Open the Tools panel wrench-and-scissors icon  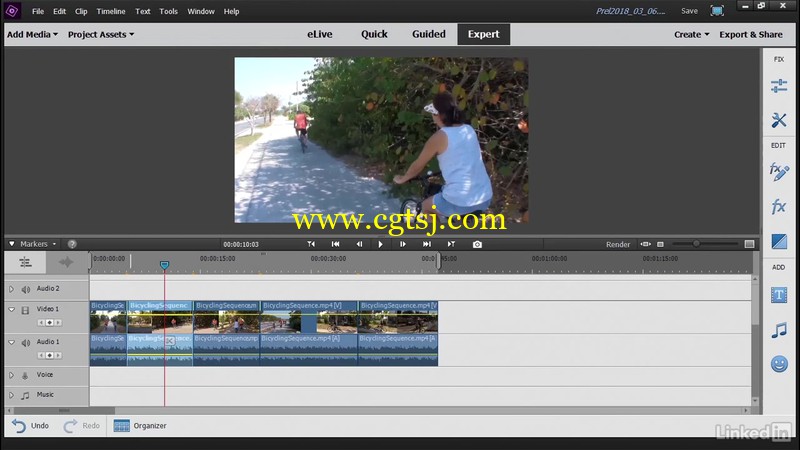coord(779,120)
